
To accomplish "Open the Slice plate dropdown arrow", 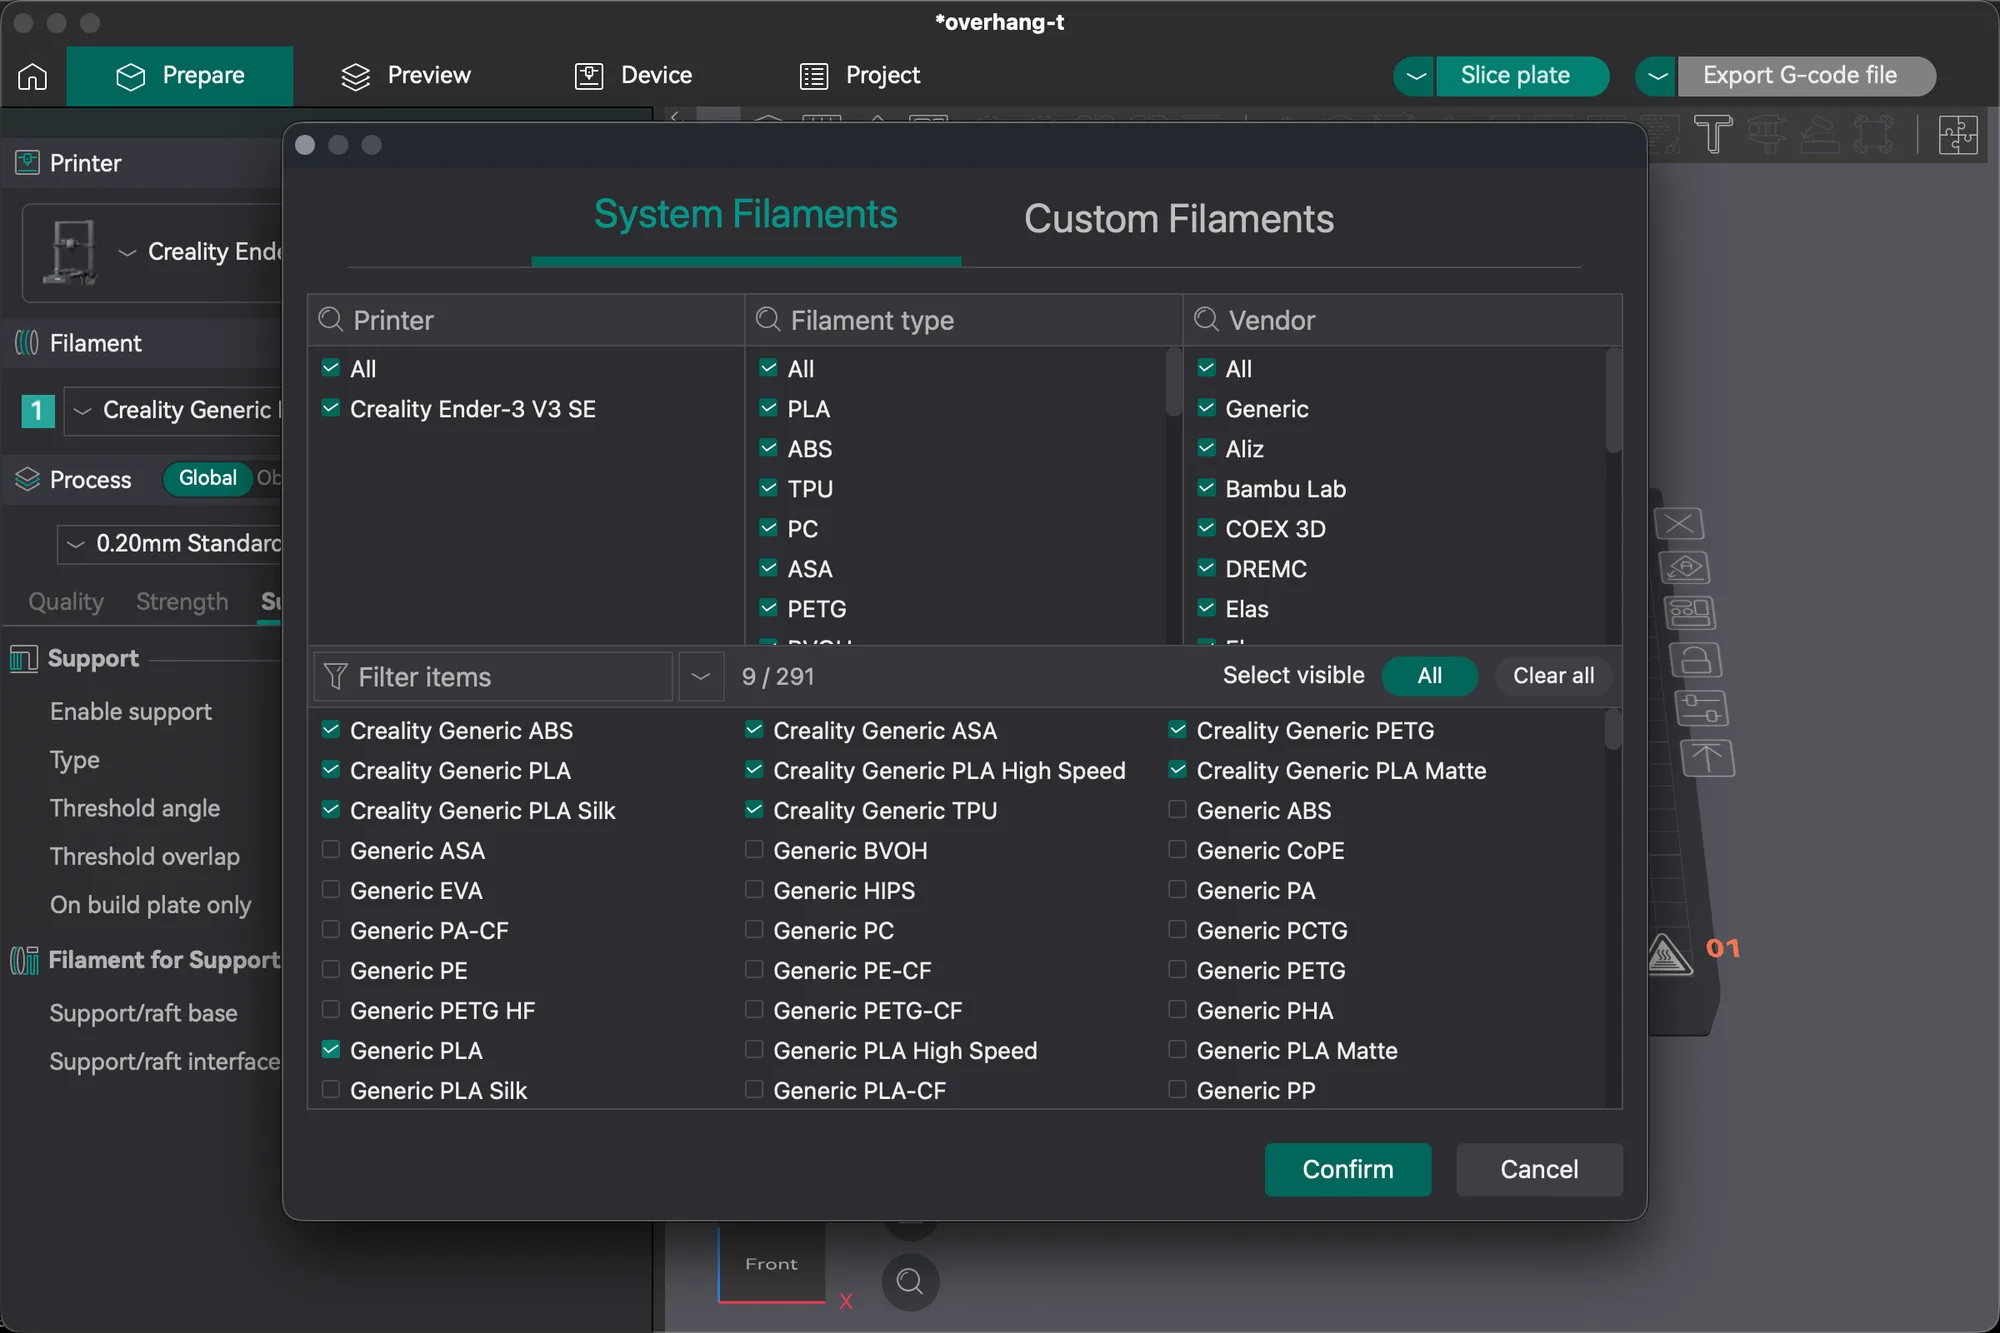I will click(x=1415, y=76).
